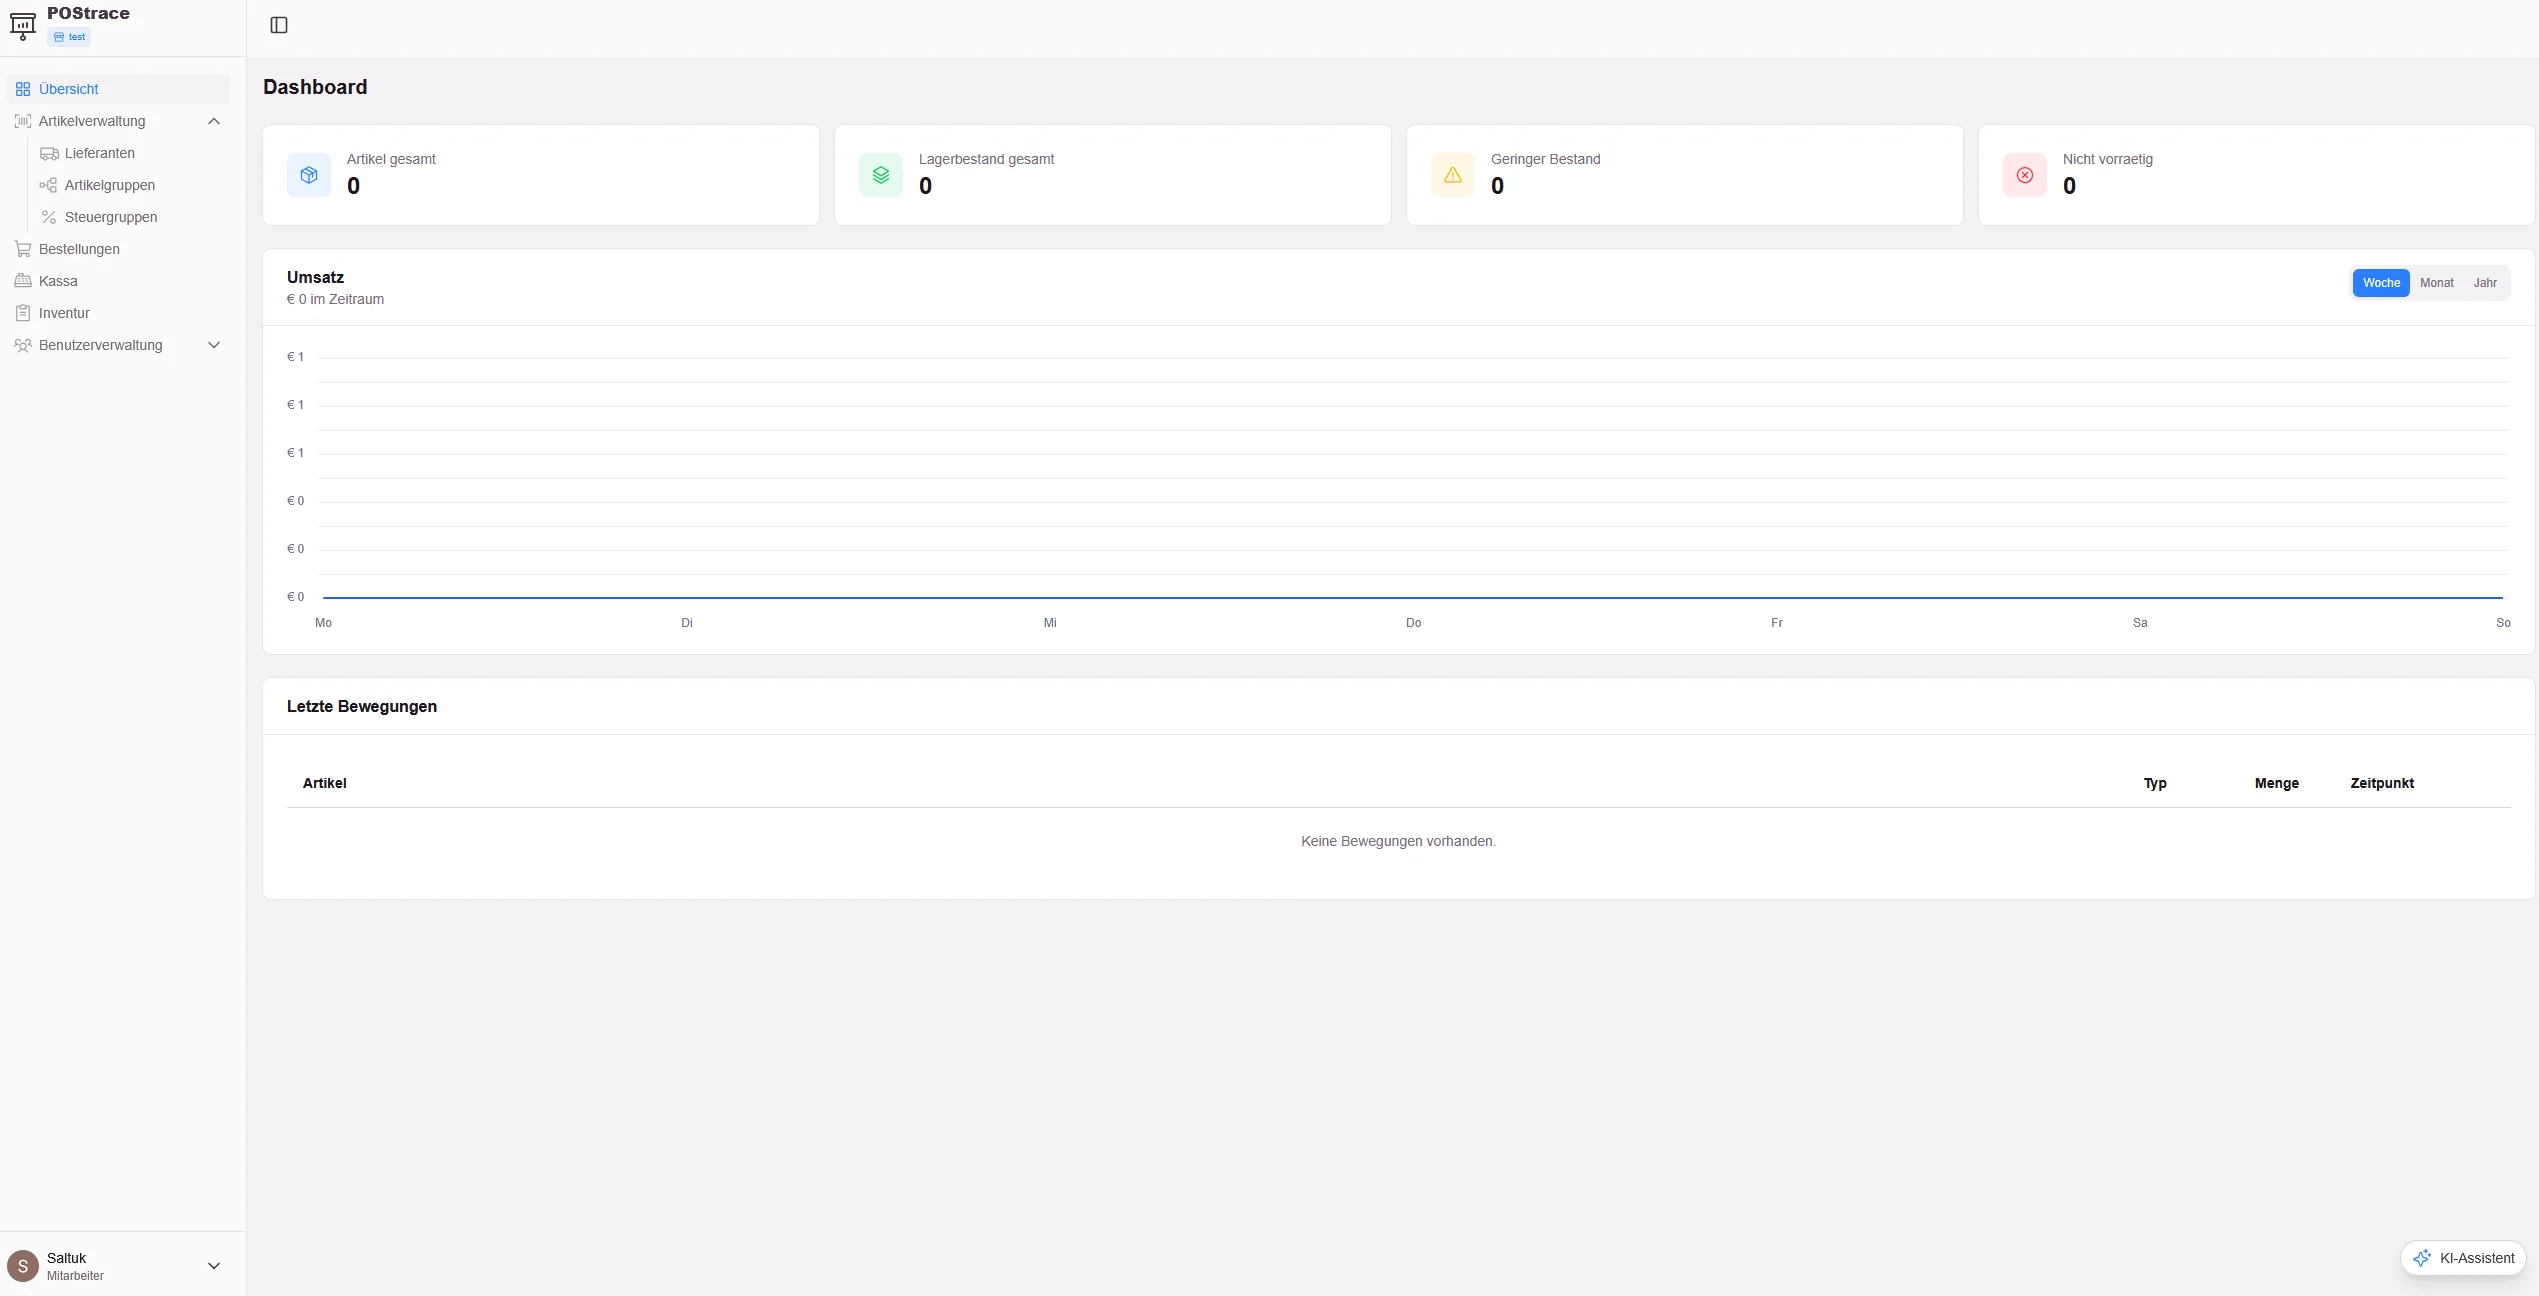Click the Kassa register icon
This screenshot has height=1296, width=2539.
click(23, 281)
